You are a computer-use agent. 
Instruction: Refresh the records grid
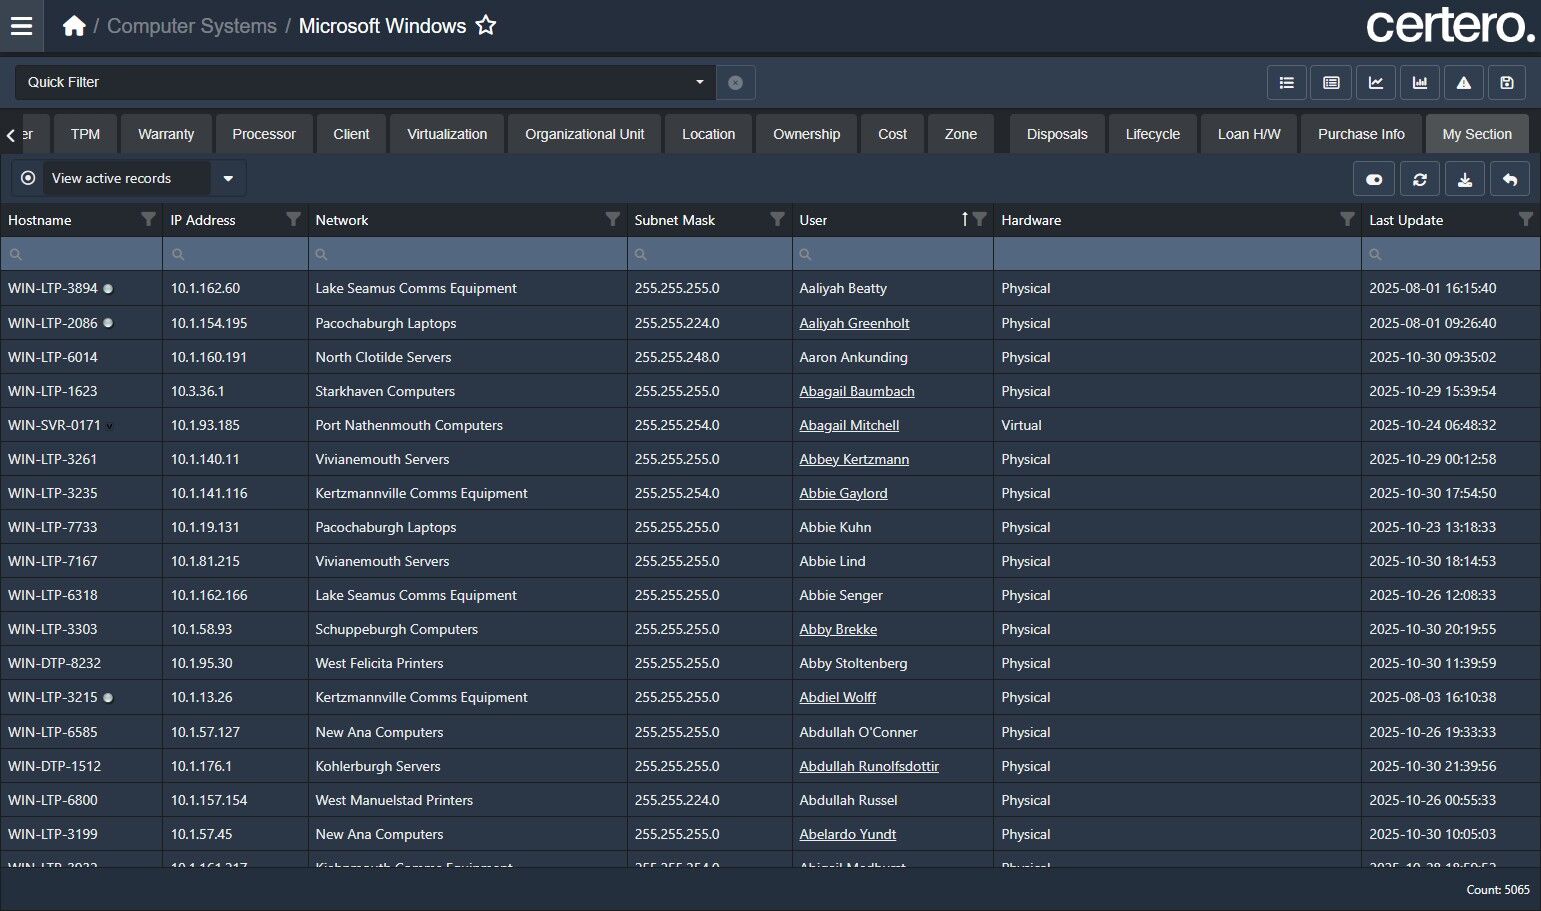(x=1420, y=179)
